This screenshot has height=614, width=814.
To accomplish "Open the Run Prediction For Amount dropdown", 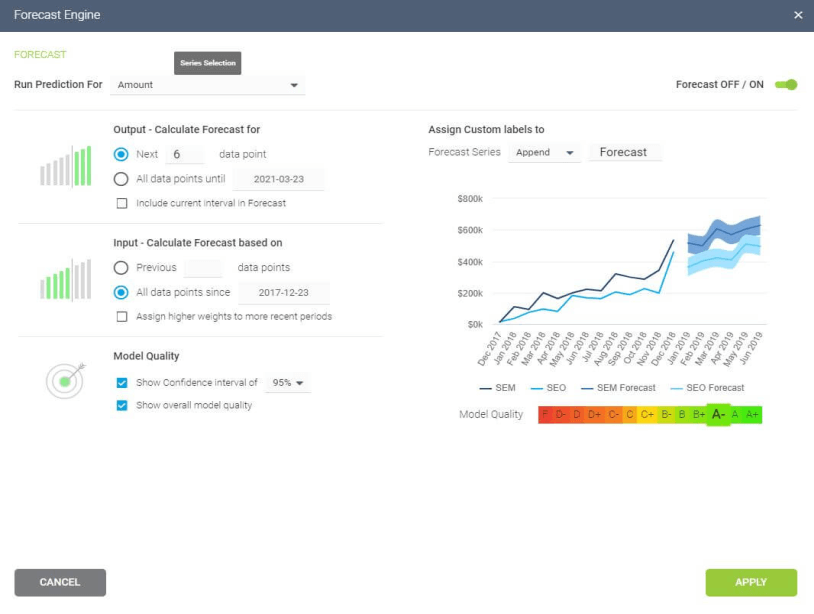I will pos(207,85).
